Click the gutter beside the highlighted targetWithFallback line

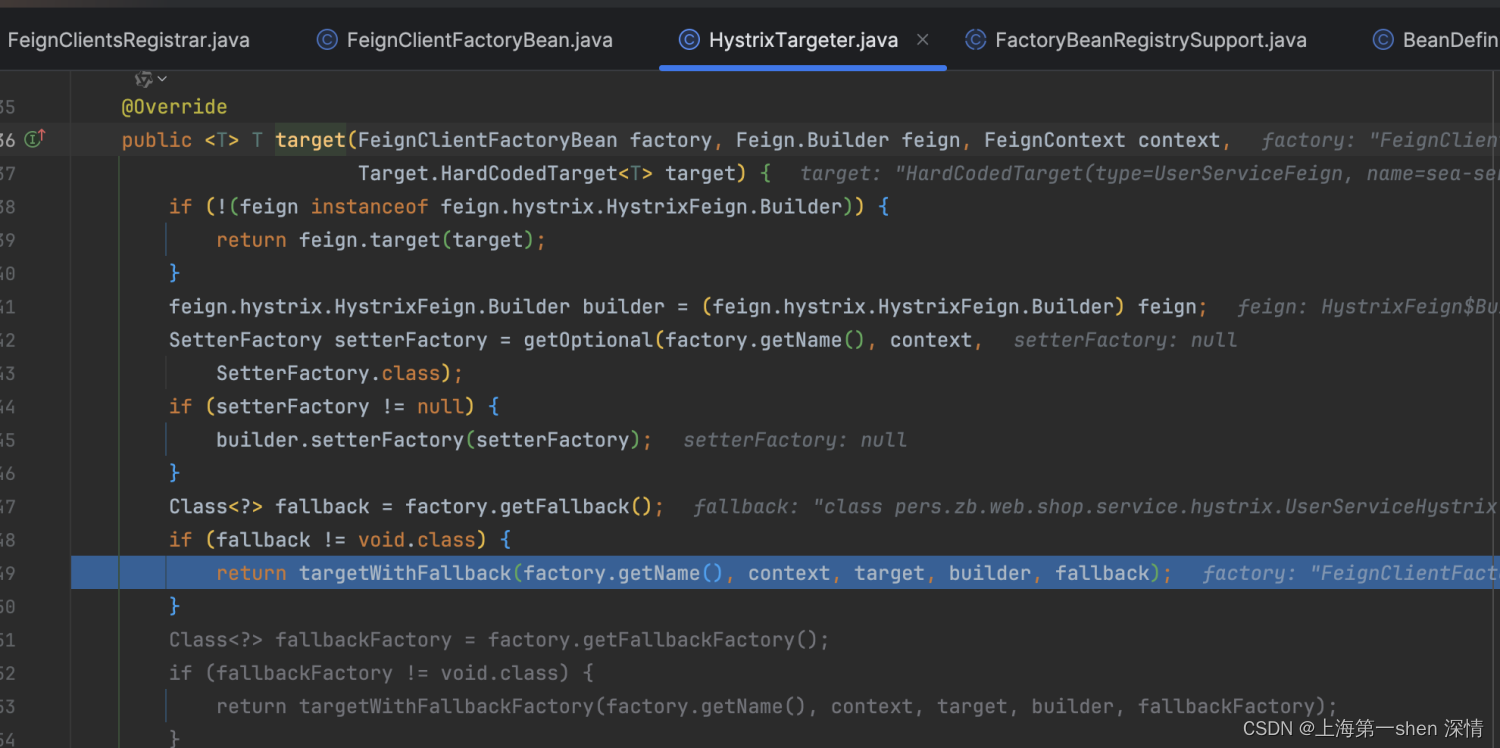(x=35, y=573)
